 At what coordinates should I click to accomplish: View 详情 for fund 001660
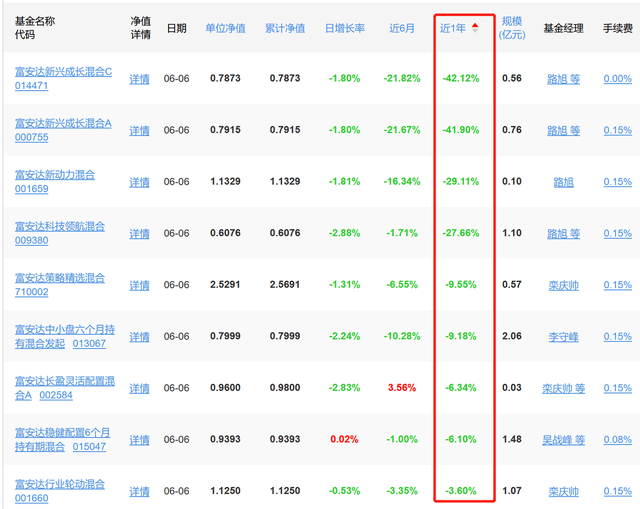coord(139,491)
